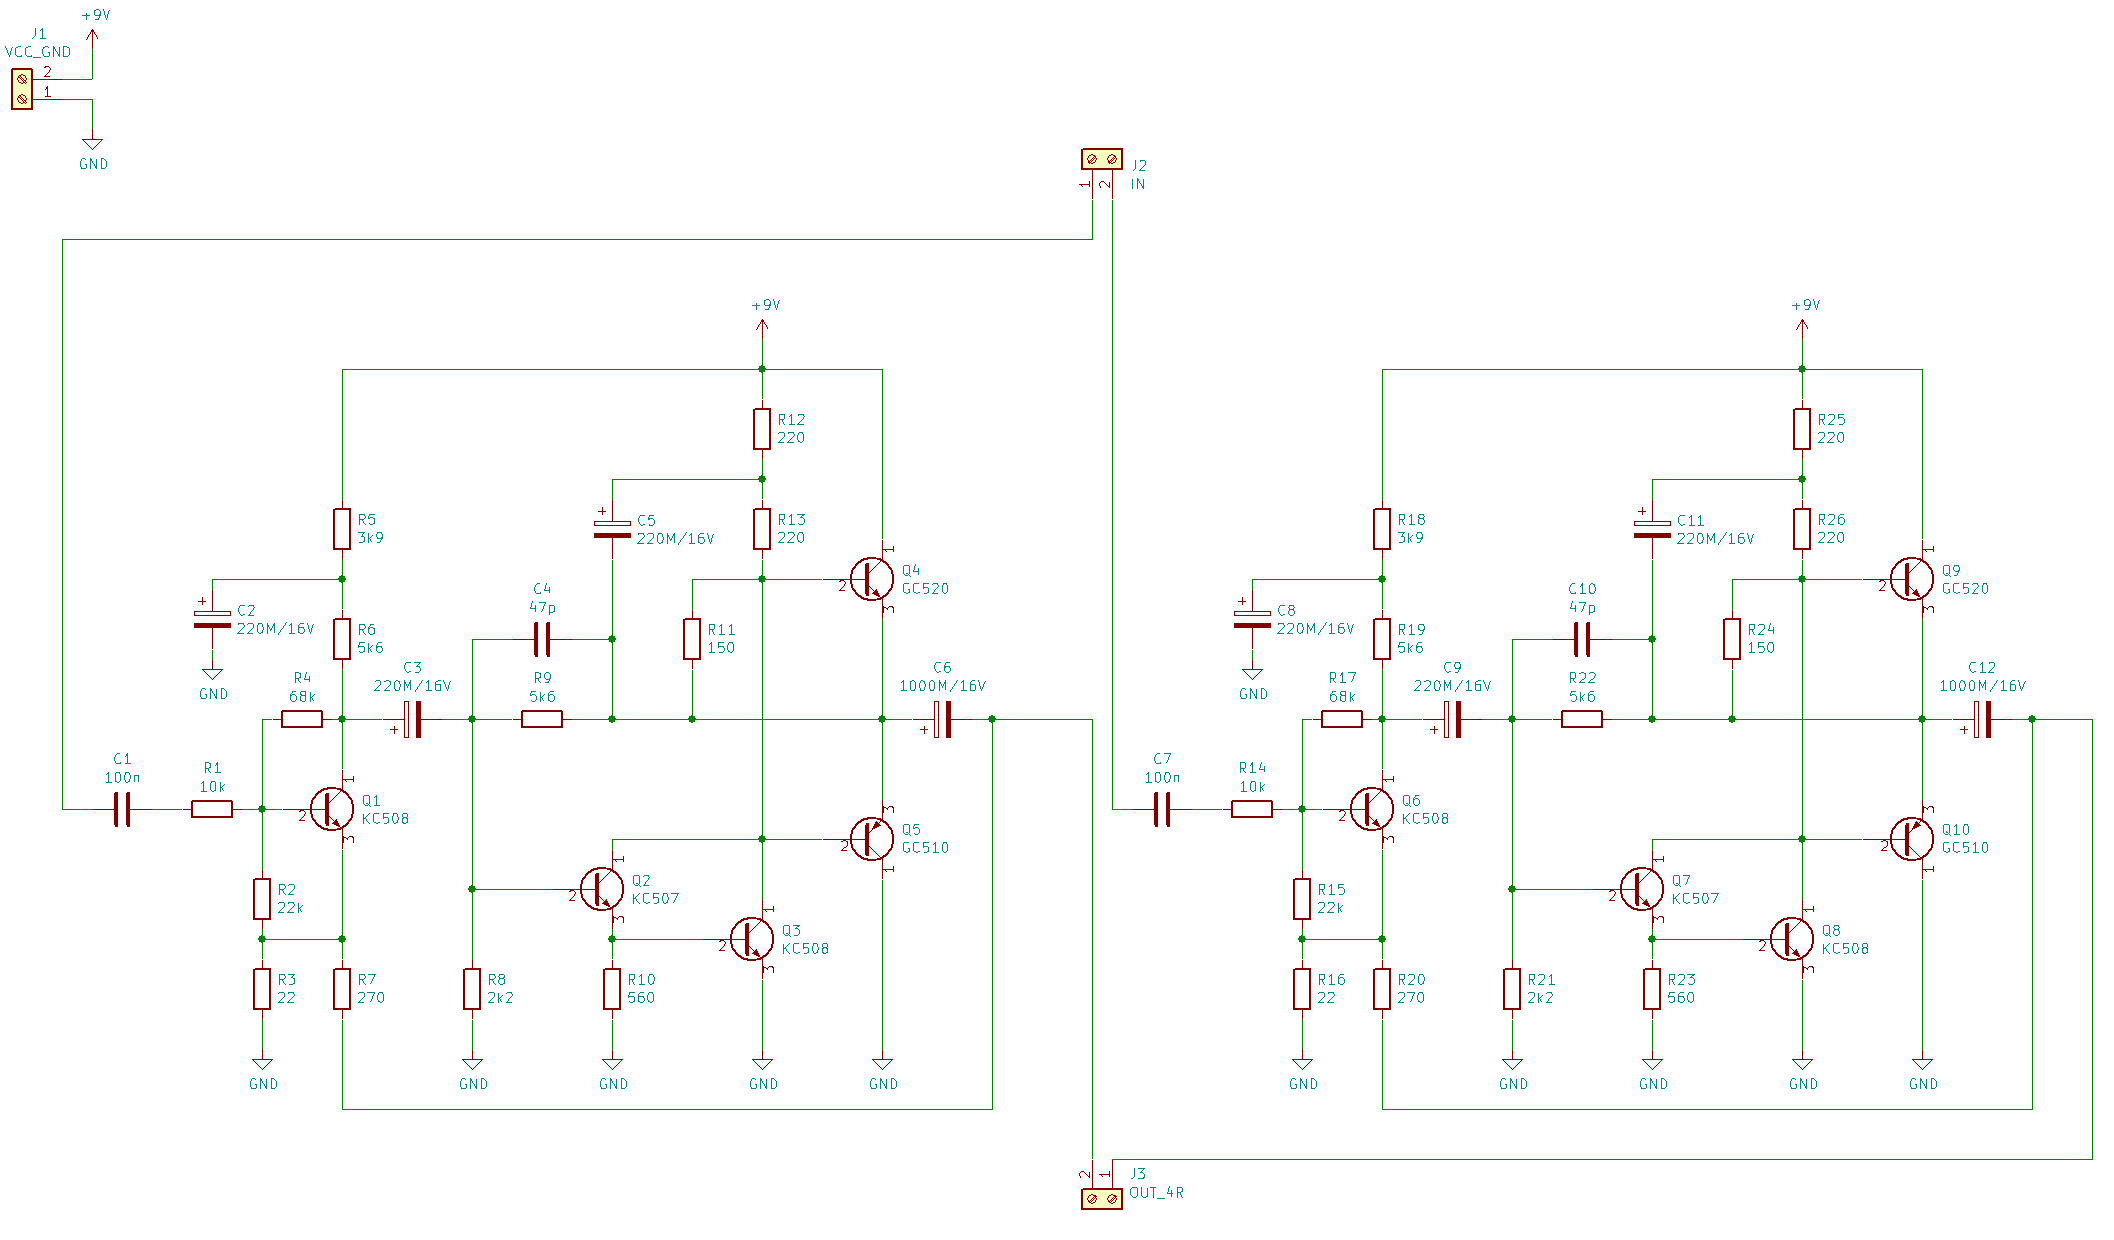Select resistor R25 220 symbol
Screen dimensions: 2114x1240
coord(1802,429)
